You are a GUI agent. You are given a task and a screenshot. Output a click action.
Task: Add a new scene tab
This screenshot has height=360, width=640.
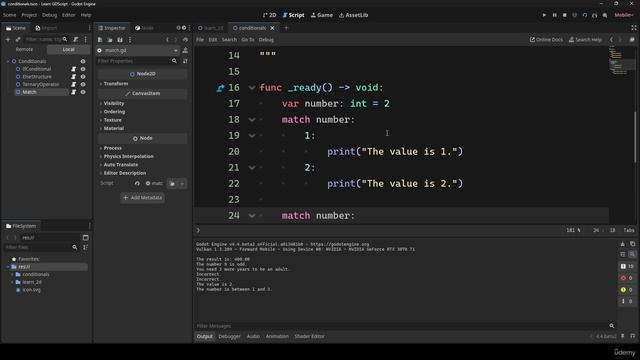(x=286, y=28)
